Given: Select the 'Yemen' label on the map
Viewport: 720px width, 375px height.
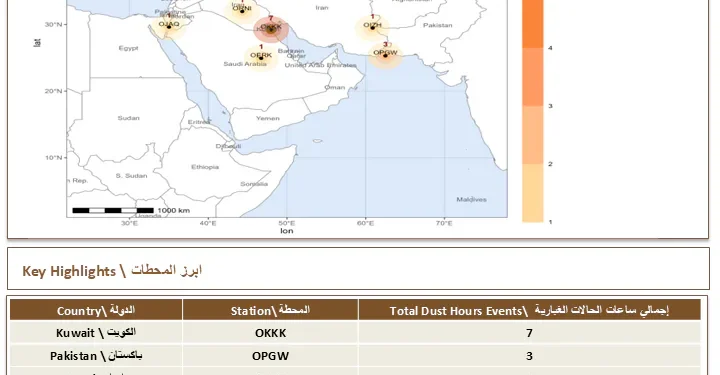Looking at the screenshot, I should coord(268,118).
